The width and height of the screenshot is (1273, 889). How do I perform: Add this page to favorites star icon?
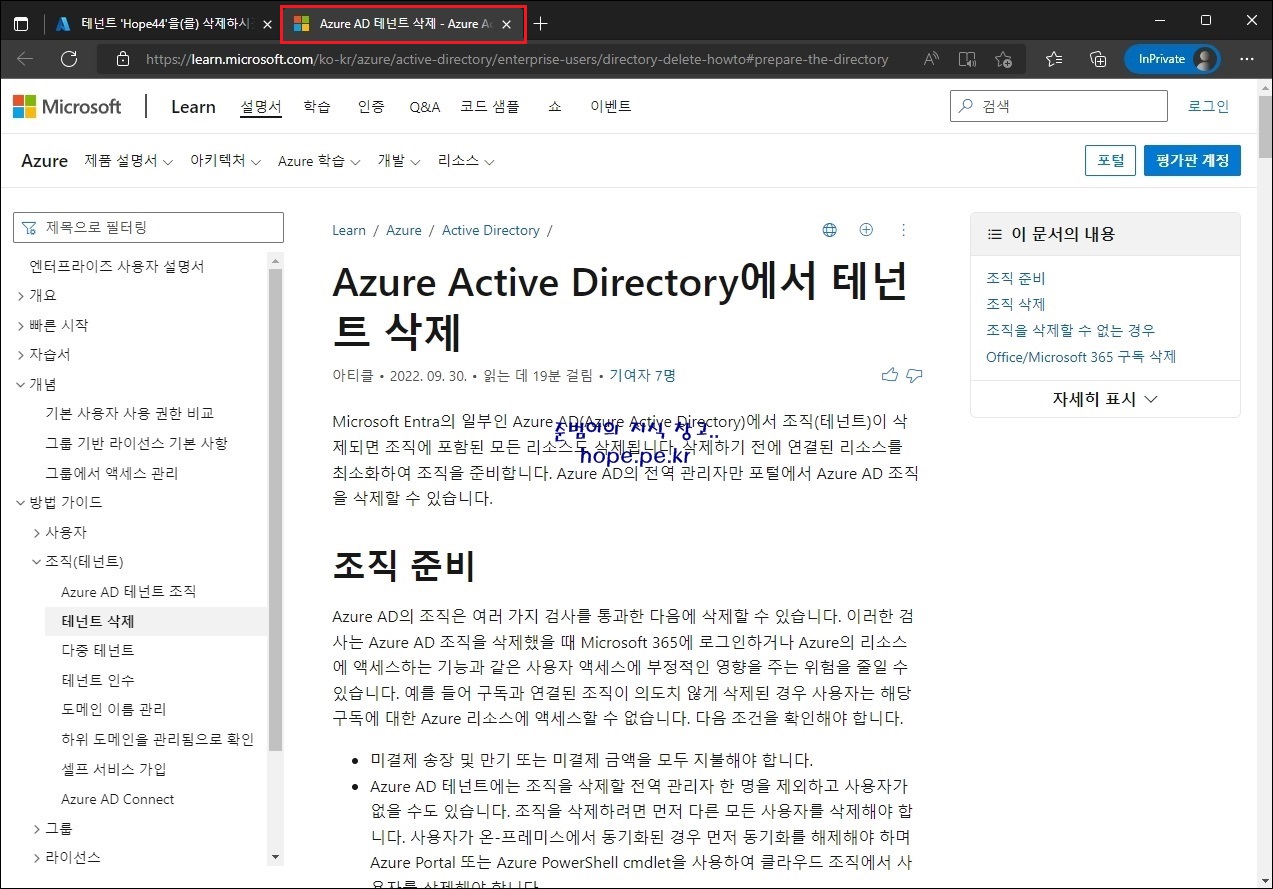(1003, 59)
